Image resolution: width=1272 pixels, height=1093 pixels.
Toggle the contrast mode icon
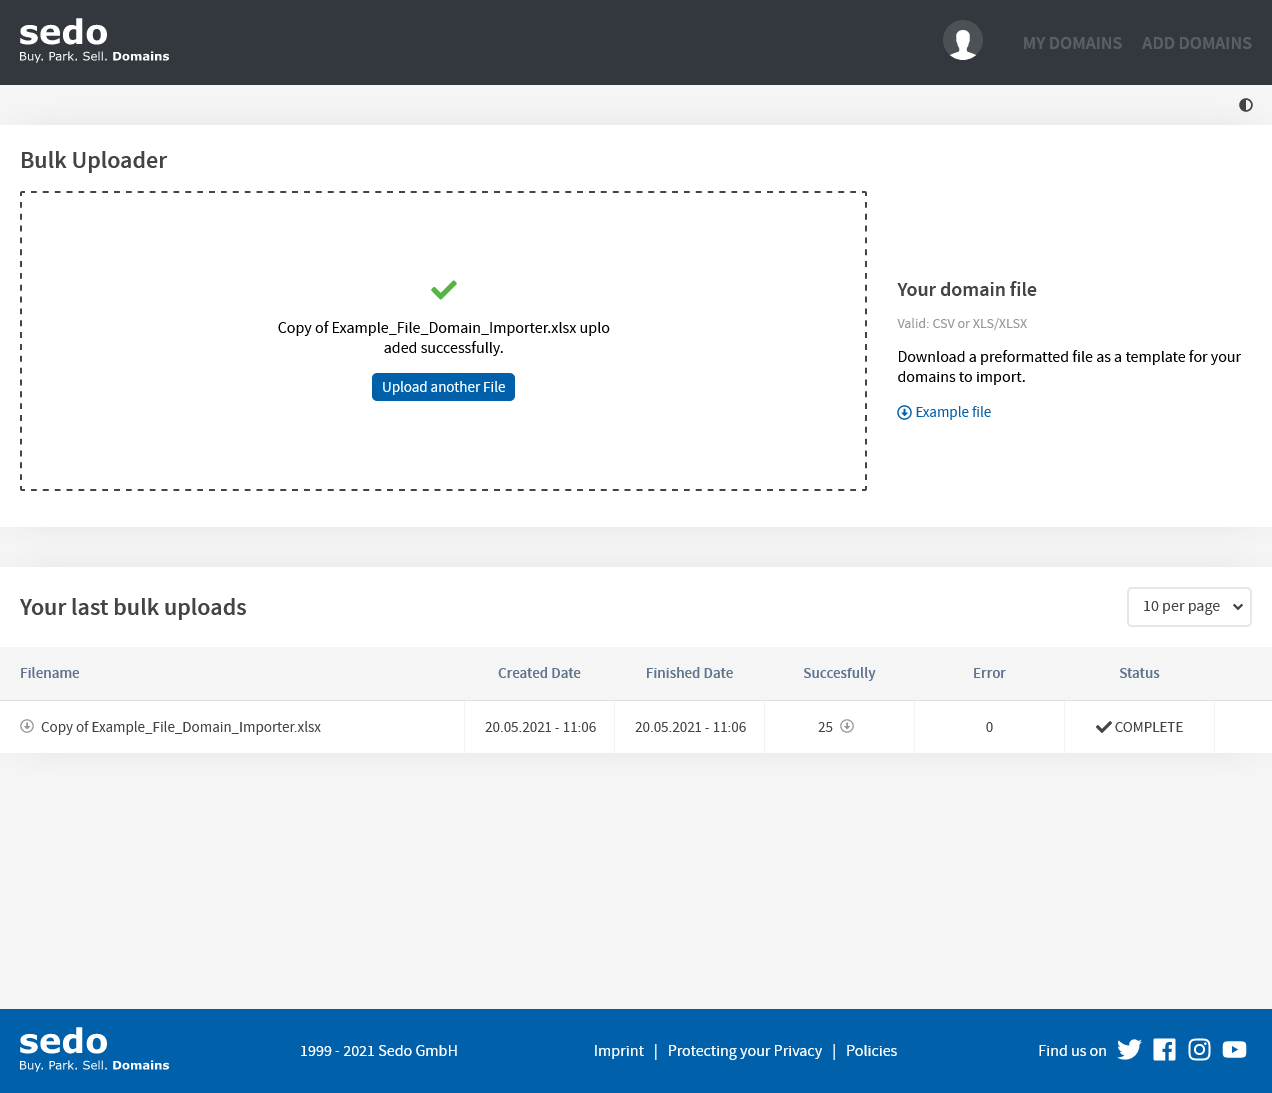1245,105
